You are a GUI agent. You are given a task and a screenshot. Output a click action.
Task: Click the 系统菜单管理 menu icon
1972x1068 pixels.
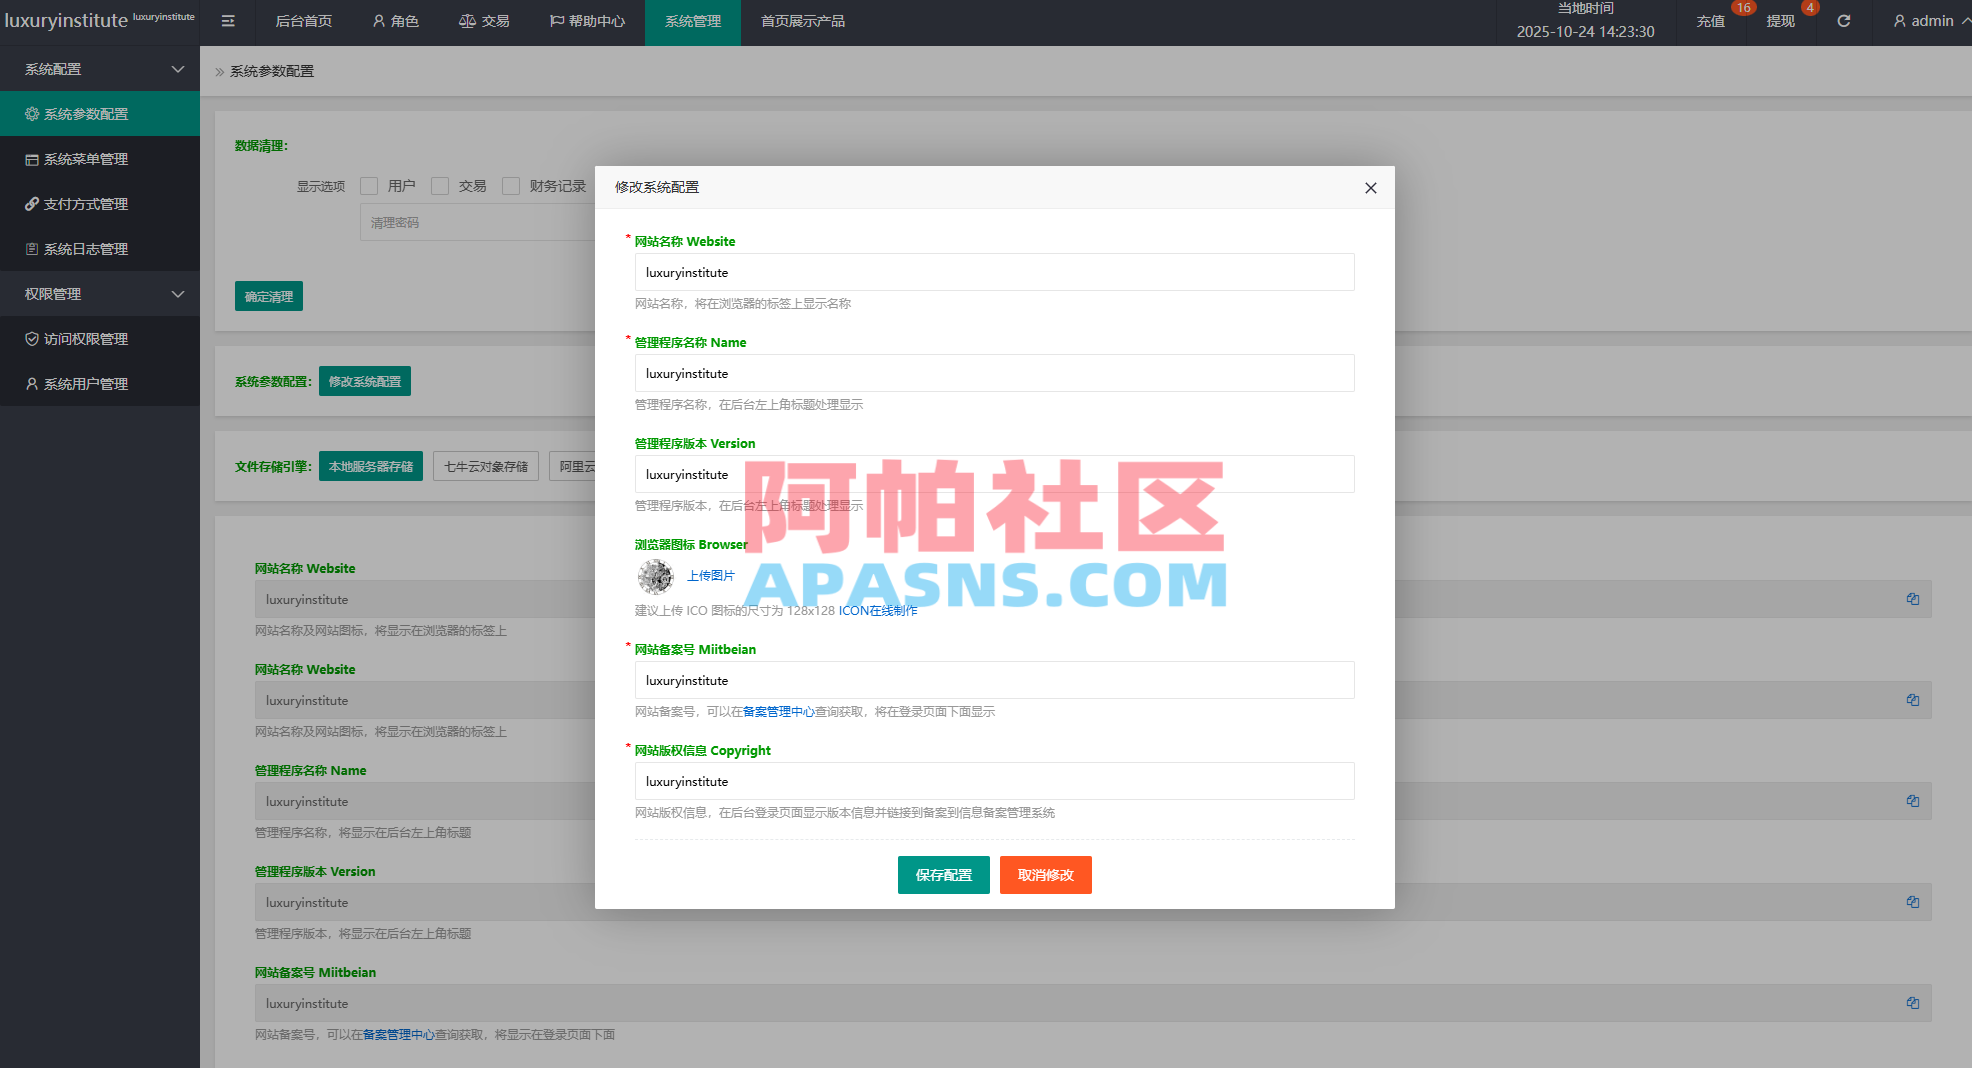[31, 158]
